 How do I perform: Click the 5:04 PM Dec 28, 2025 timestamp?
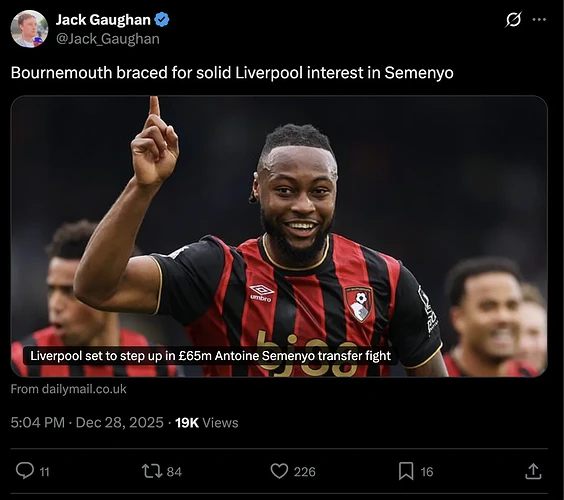pos(87,422)
